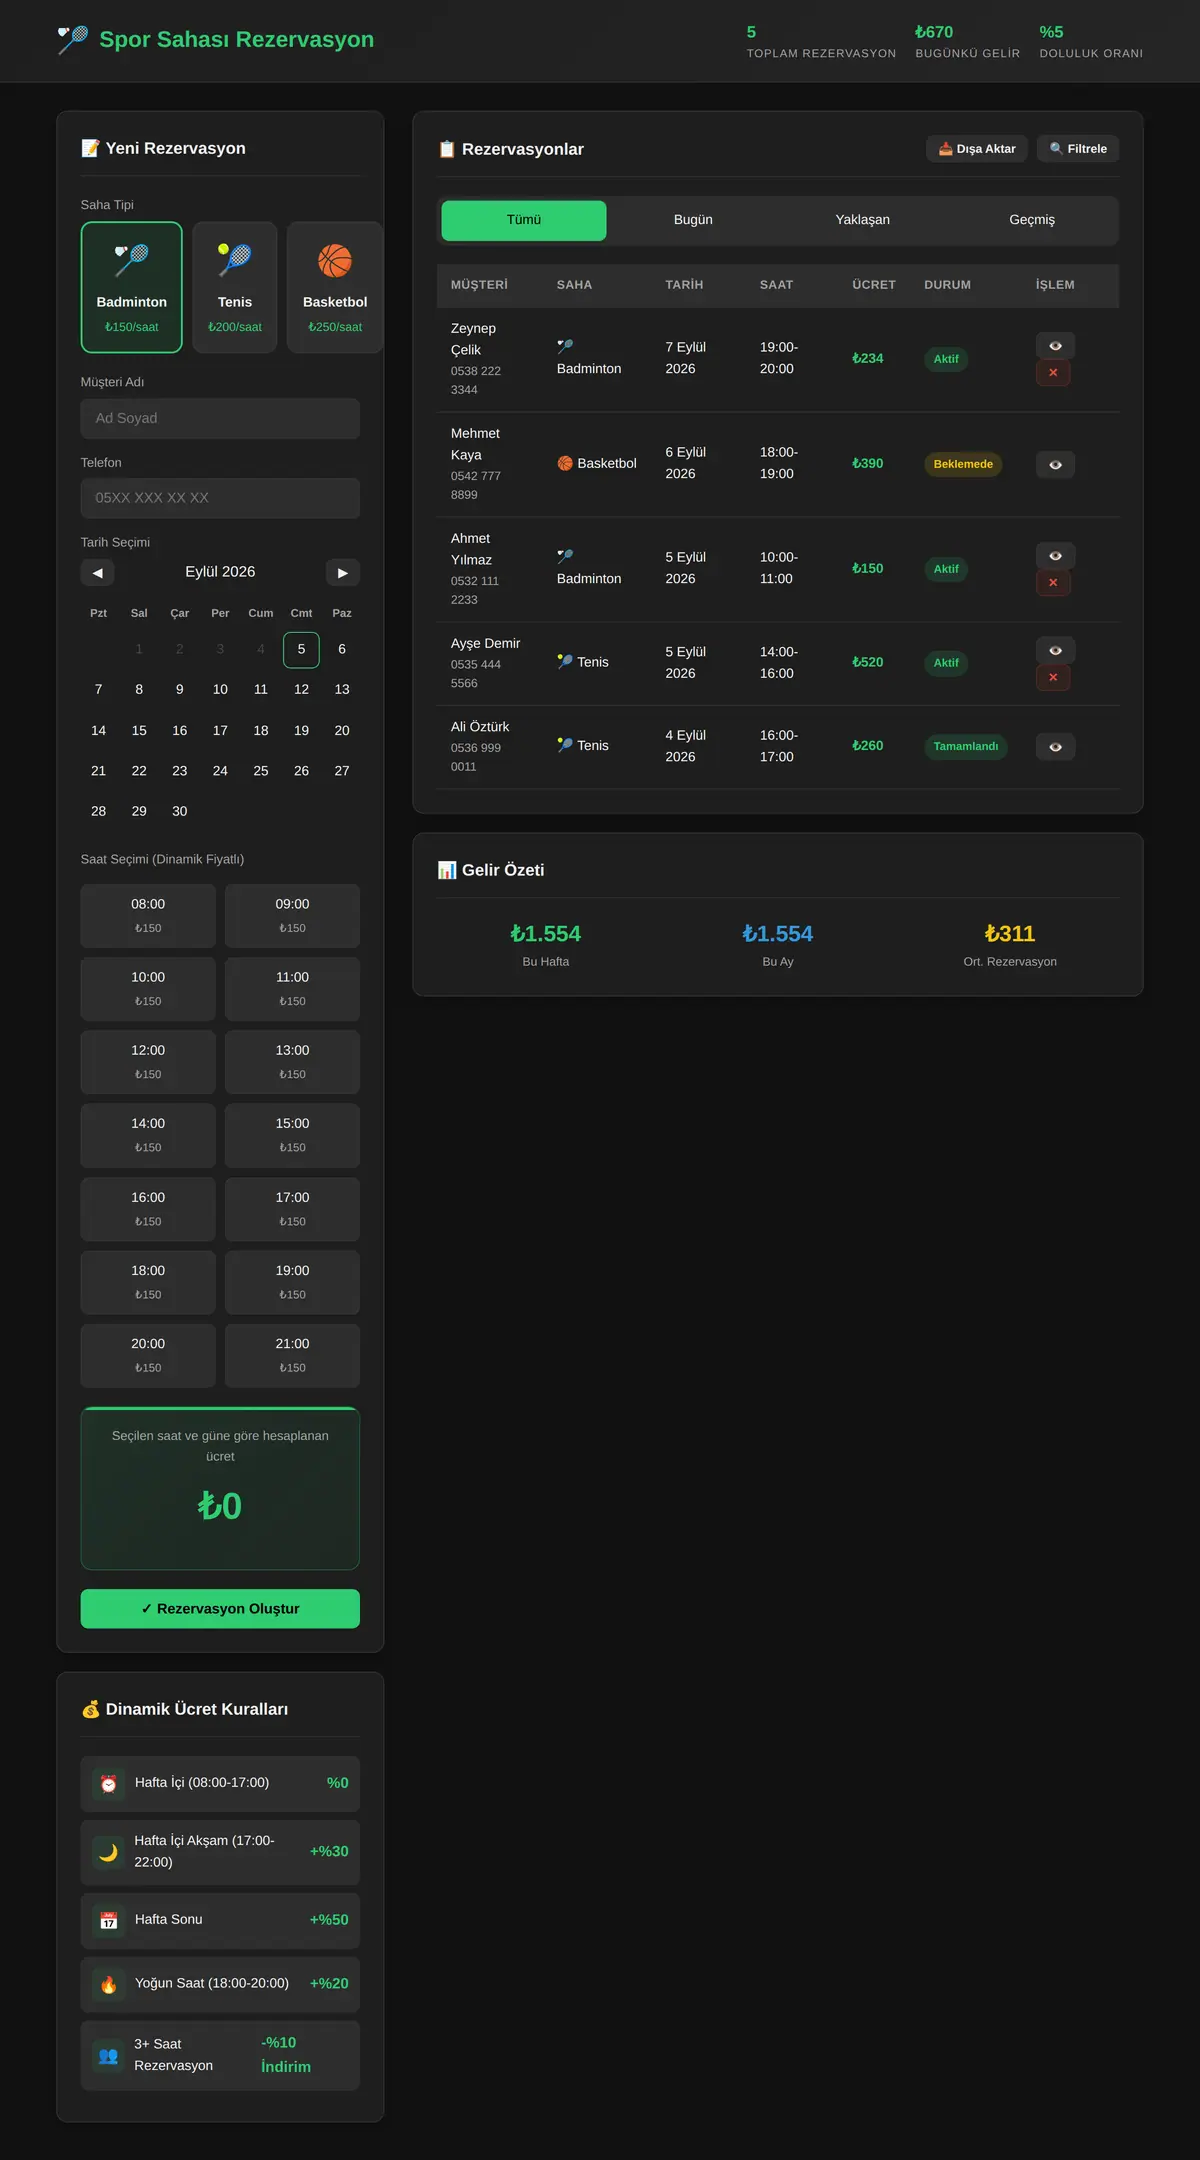View details of Zeynep Çelik's reservation
This screenshot has width=1200, height=2160.
[x=1055, y=346]
